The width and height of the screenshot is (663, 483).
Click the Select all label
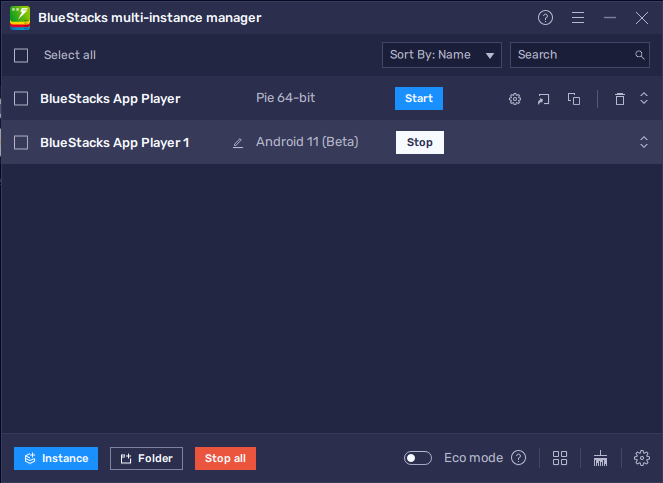tap(70, 55)
